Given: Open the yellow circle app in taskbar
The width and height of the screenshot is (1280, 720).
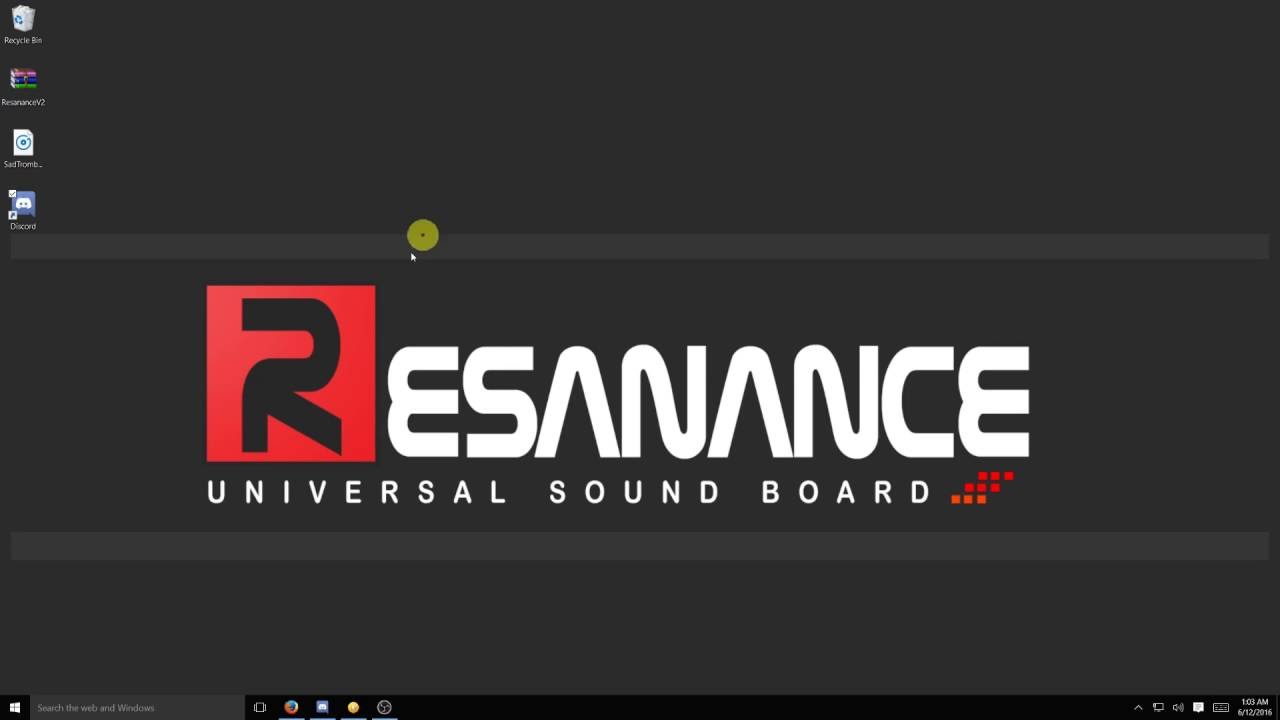Looking at the screenshot, I should (x=353, y=707).
